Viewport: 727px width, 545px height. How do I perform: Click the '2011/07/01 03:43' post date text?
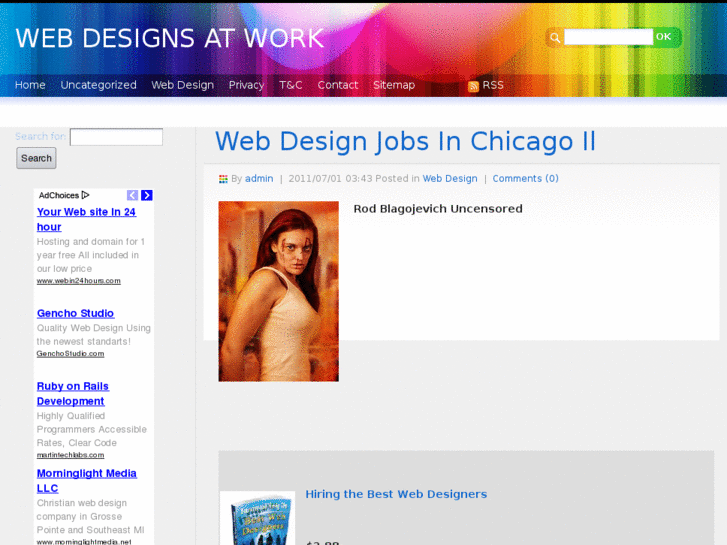click(330, 179)
